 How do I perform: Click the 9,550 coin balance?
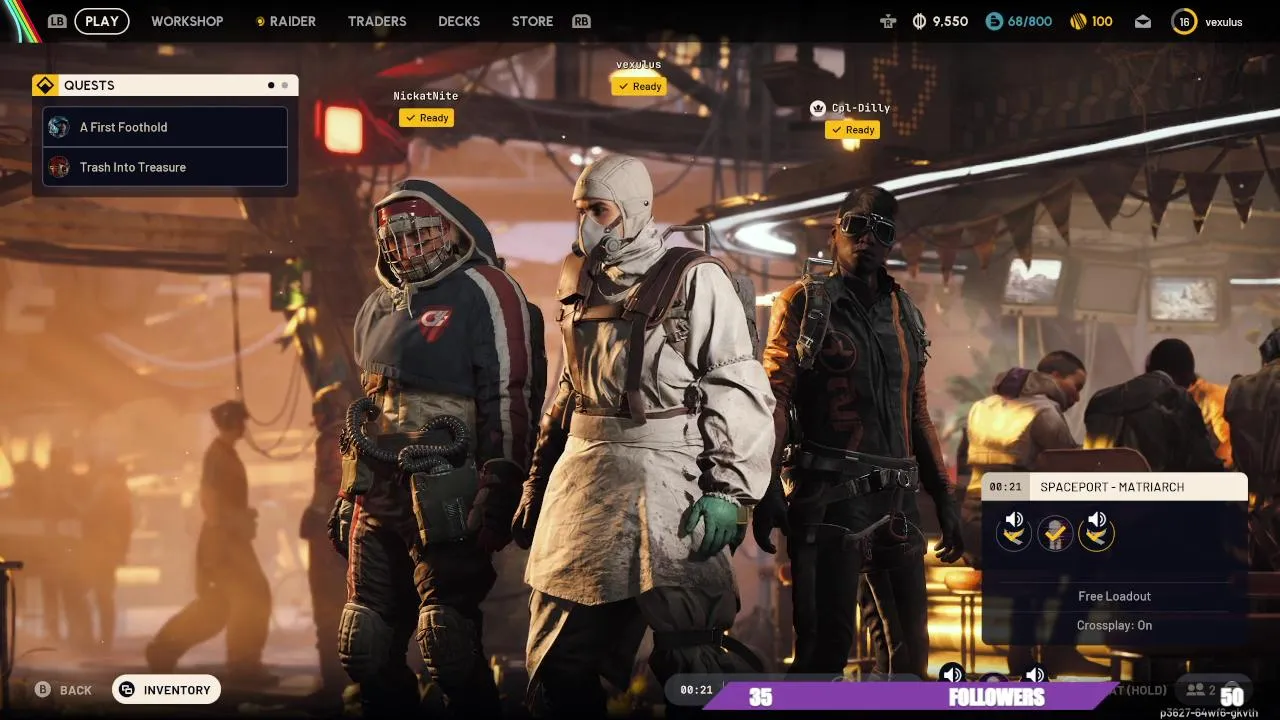pyautogui.click(x=950, y=21)
